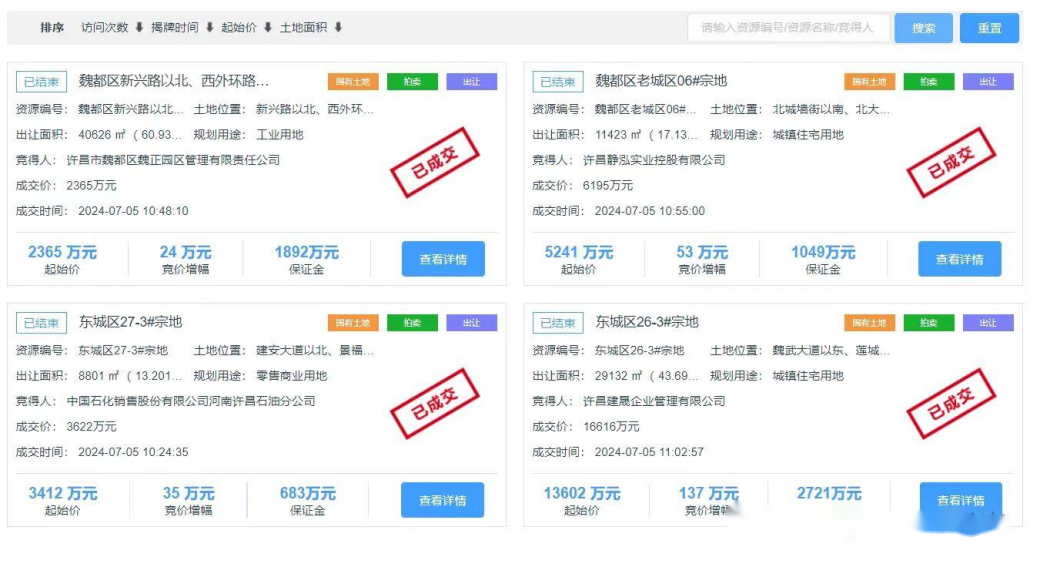The width and height of the screenshot is (1040, 567).
Task: Click the red 已成交 stamp on the 魏都区新兴路 card
Action: [432, 162]
